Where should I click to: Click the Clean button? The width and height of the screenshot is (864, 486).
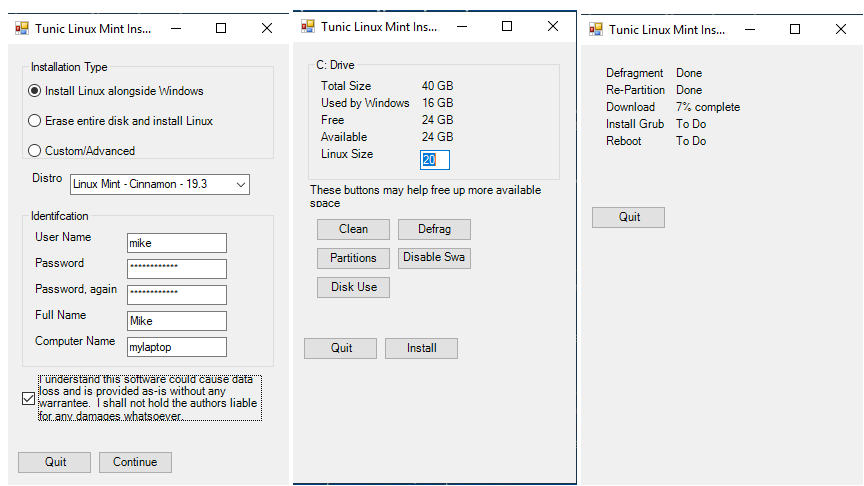353,229
